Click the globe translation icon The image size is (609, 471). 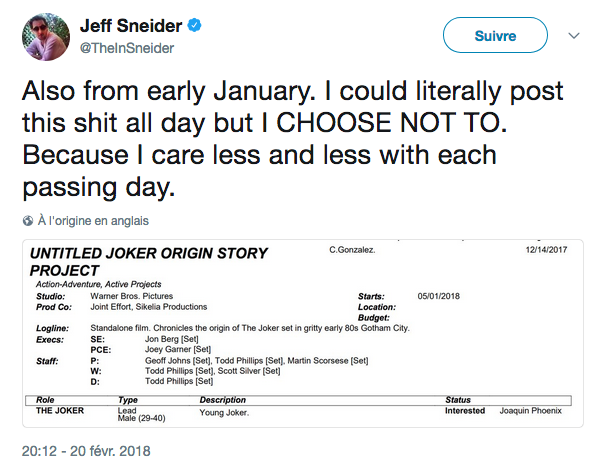[28, 221]
